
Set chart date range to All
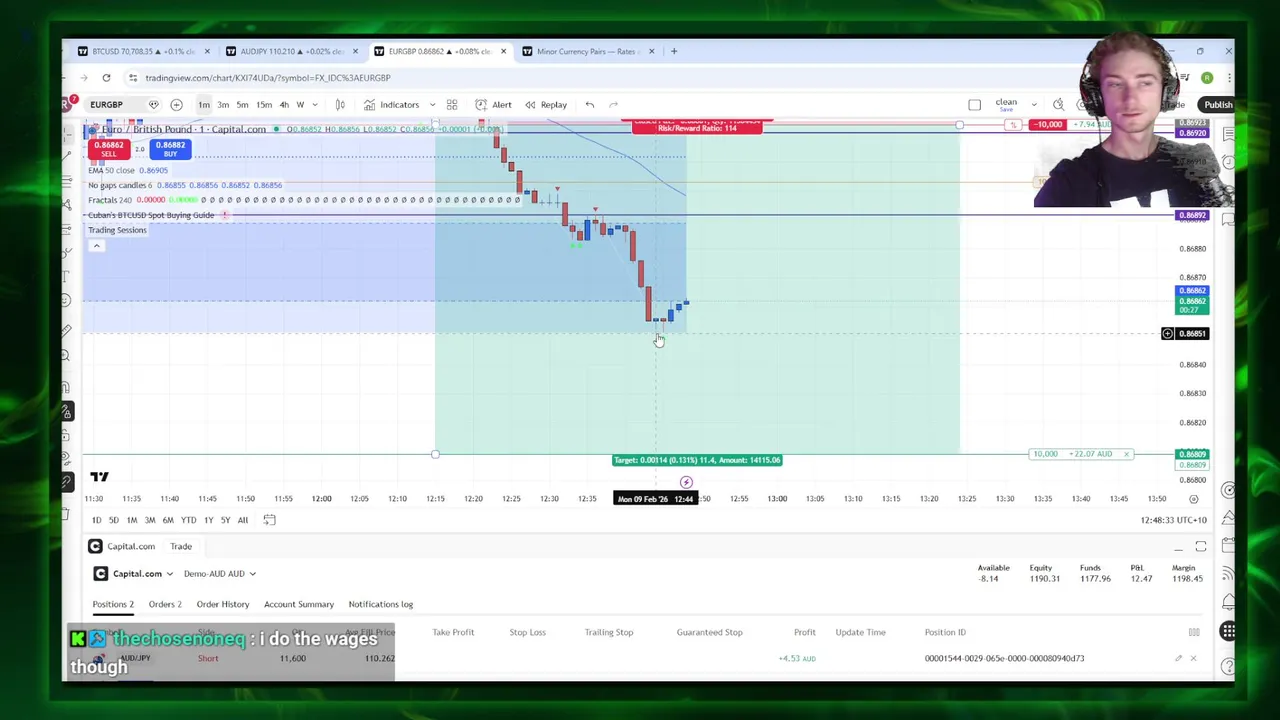(x=242, y=520)
